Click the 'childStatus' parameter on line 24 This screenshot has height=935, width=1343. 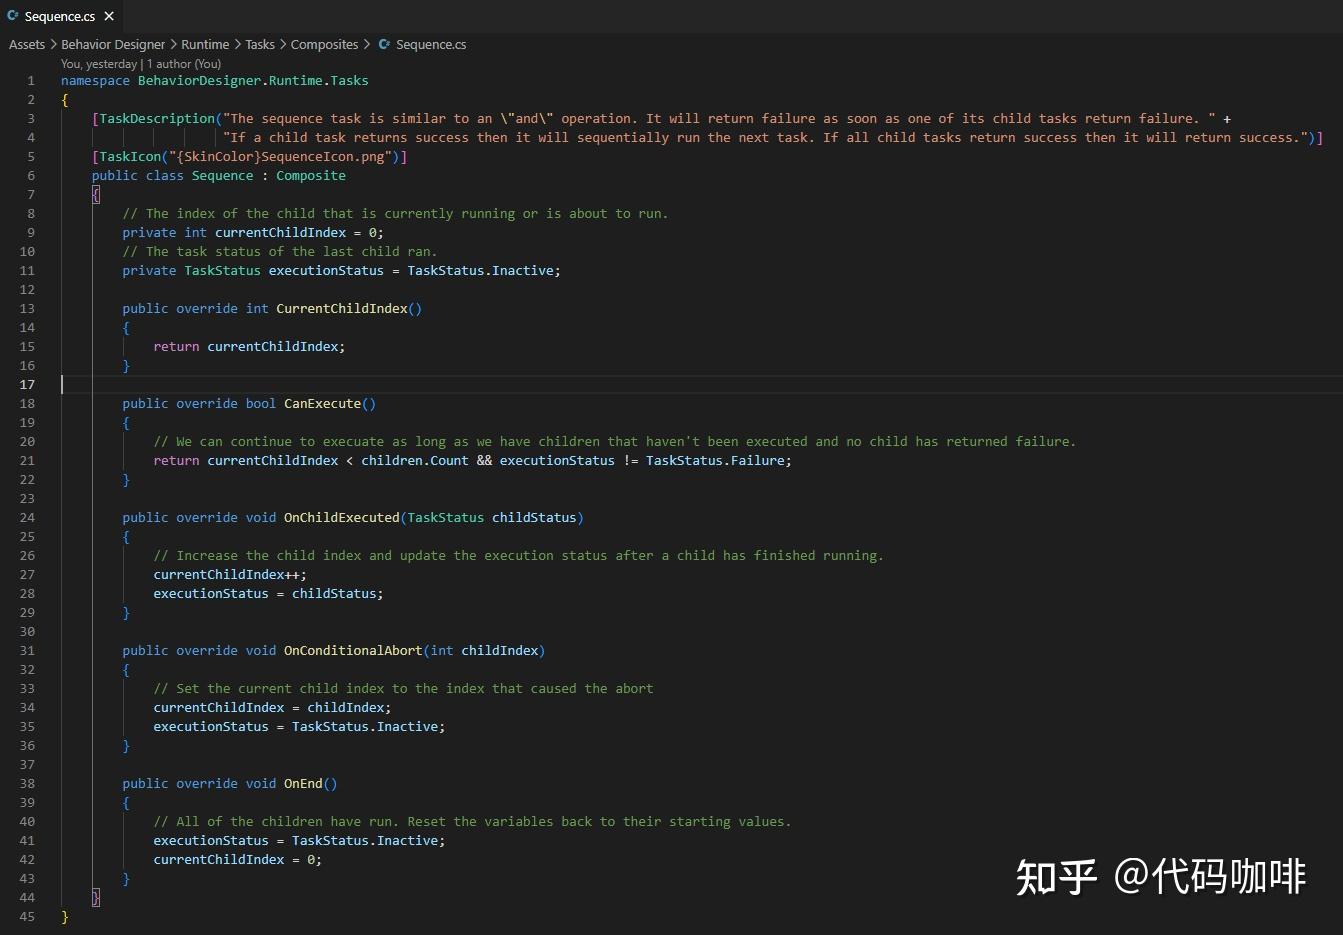coord(534,518)
